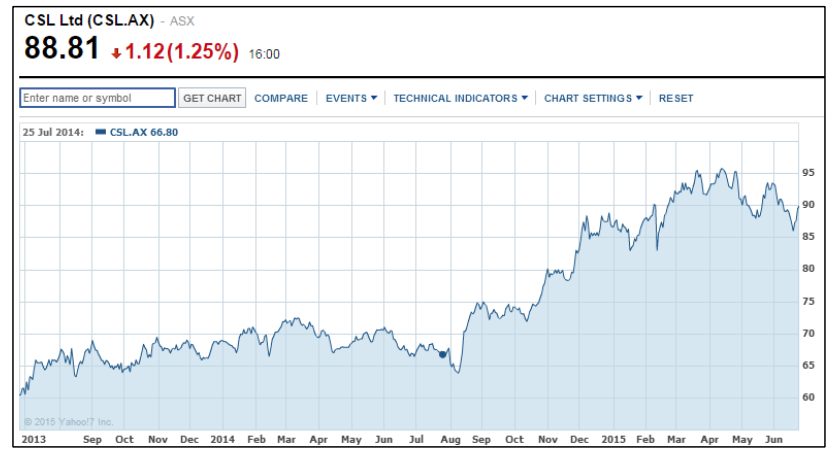
Task: Click the 25 Jul 2014 data point marker
Action: tap(442, 354)
